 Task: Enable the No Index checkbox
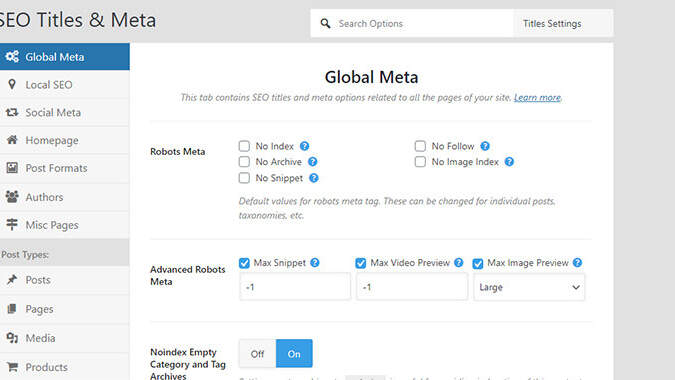tap(244, 146)
